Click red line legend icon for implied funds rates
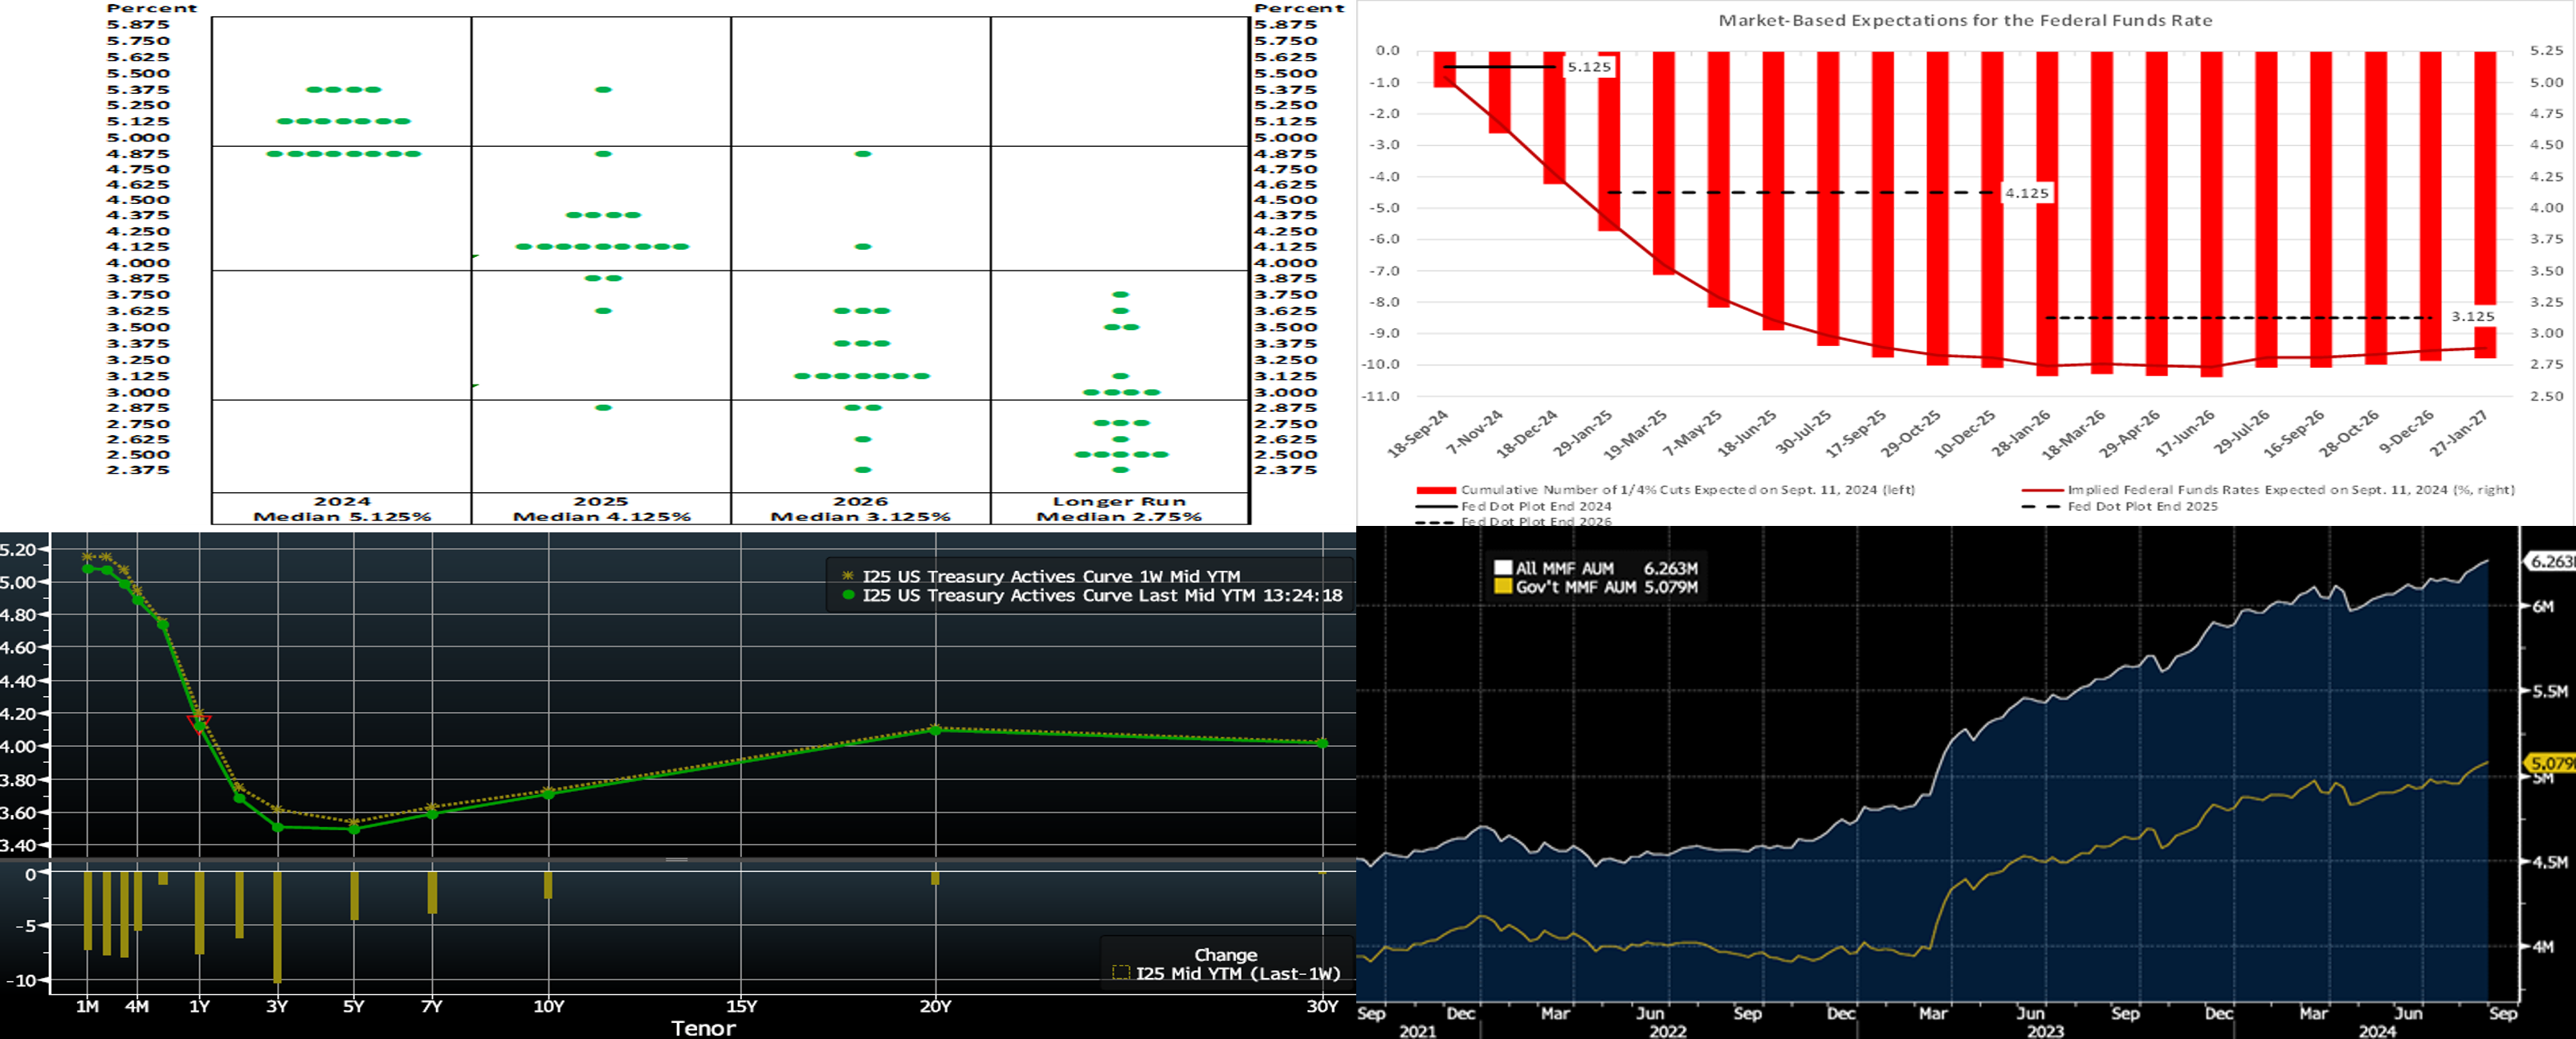 pos(2042,490)
